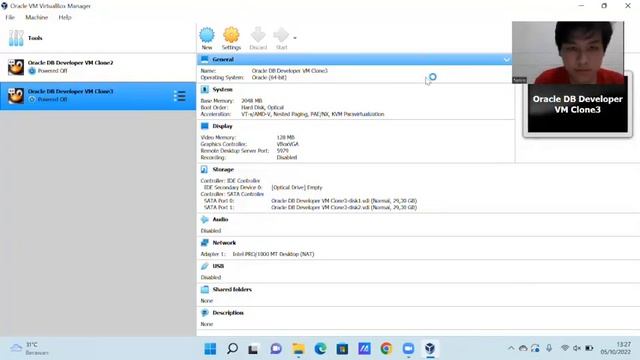
Task: Click the Optical Drive Empty value
Action: coord(297,187)
